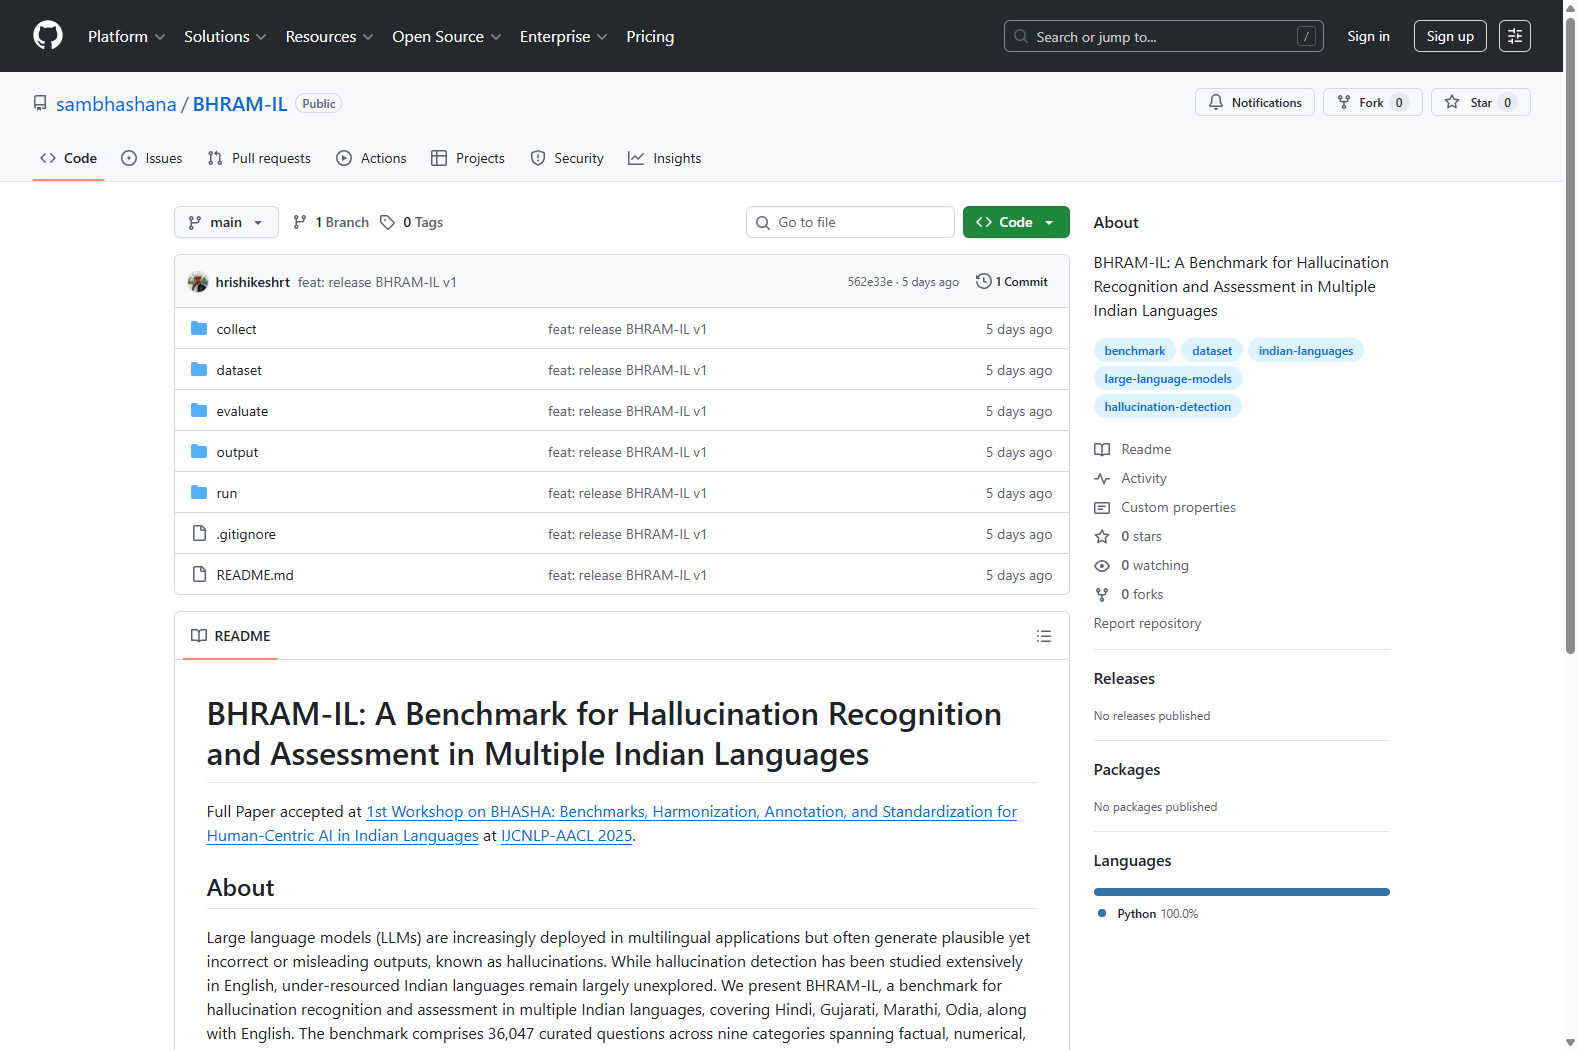
Task: Open the IJCNLP-AACL 2025 link
Action: pyautogui.click(x=567, y=836)
